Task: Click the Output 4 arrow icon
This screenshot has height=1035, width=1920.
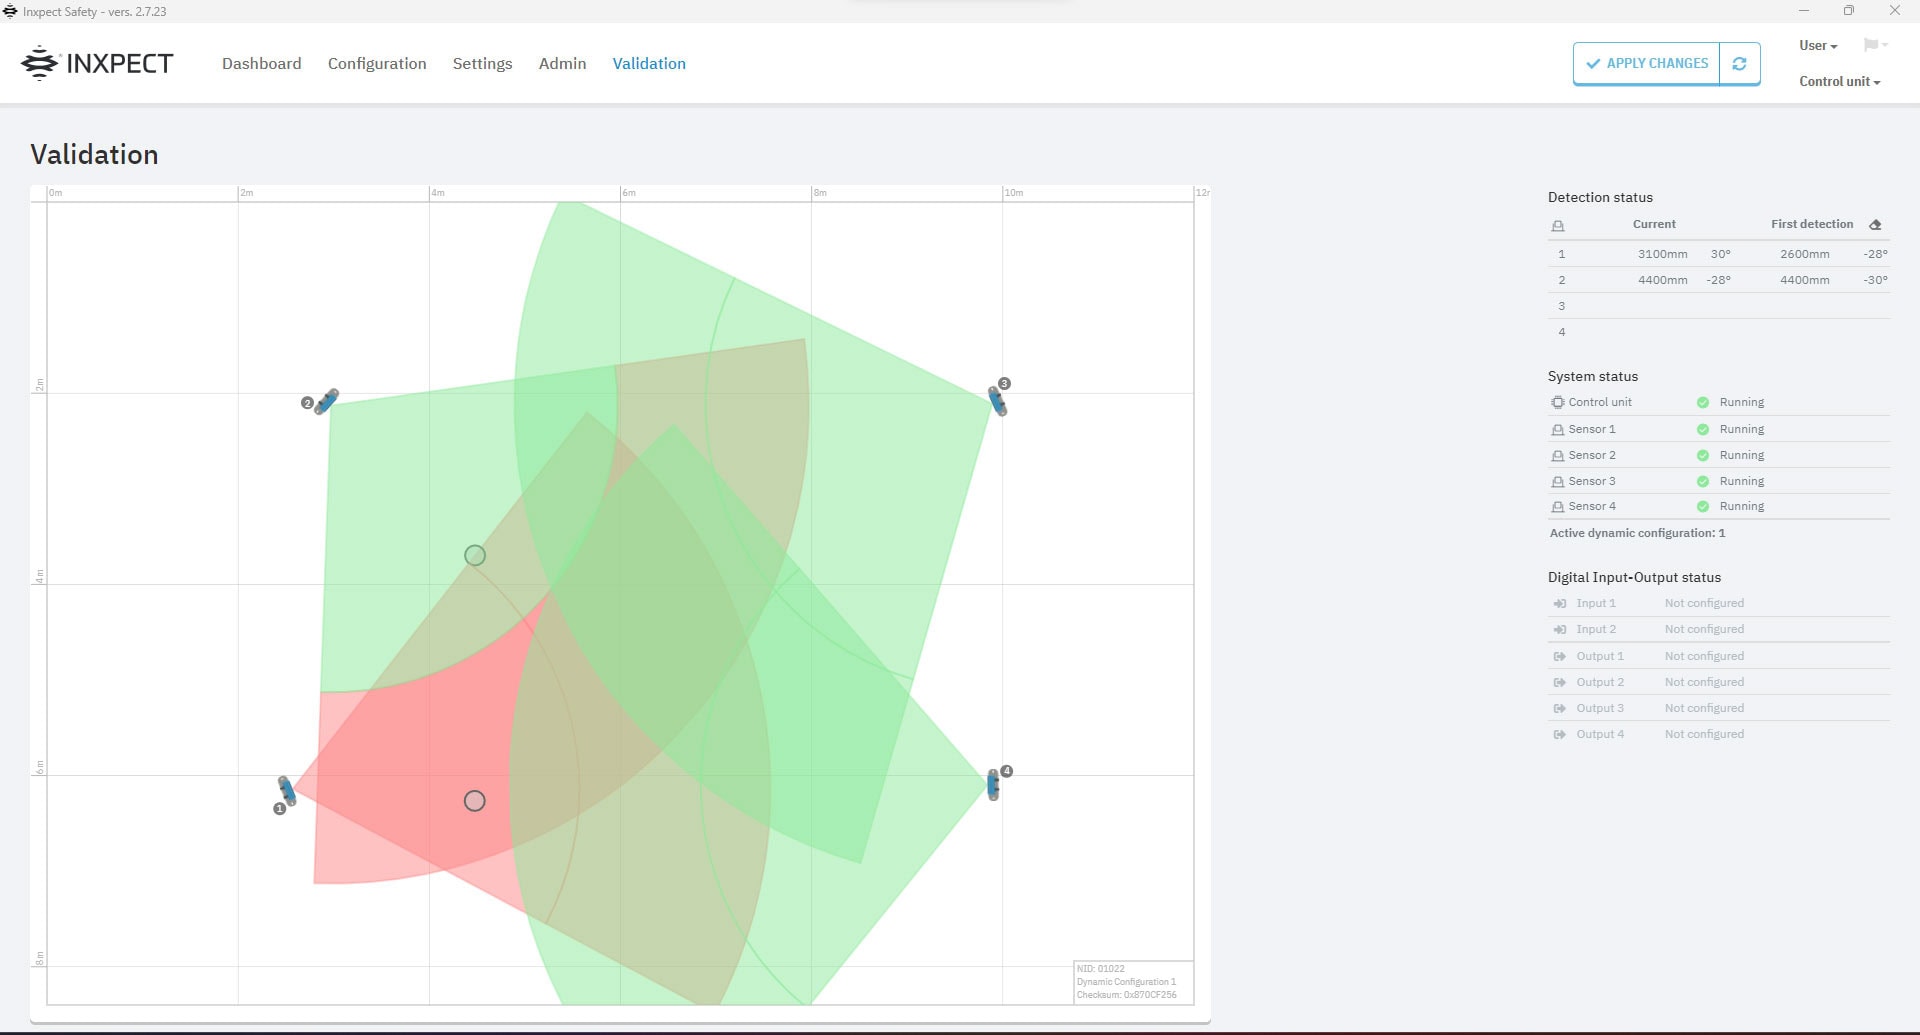Action: pyautogui.click(x=1559, y=735)
